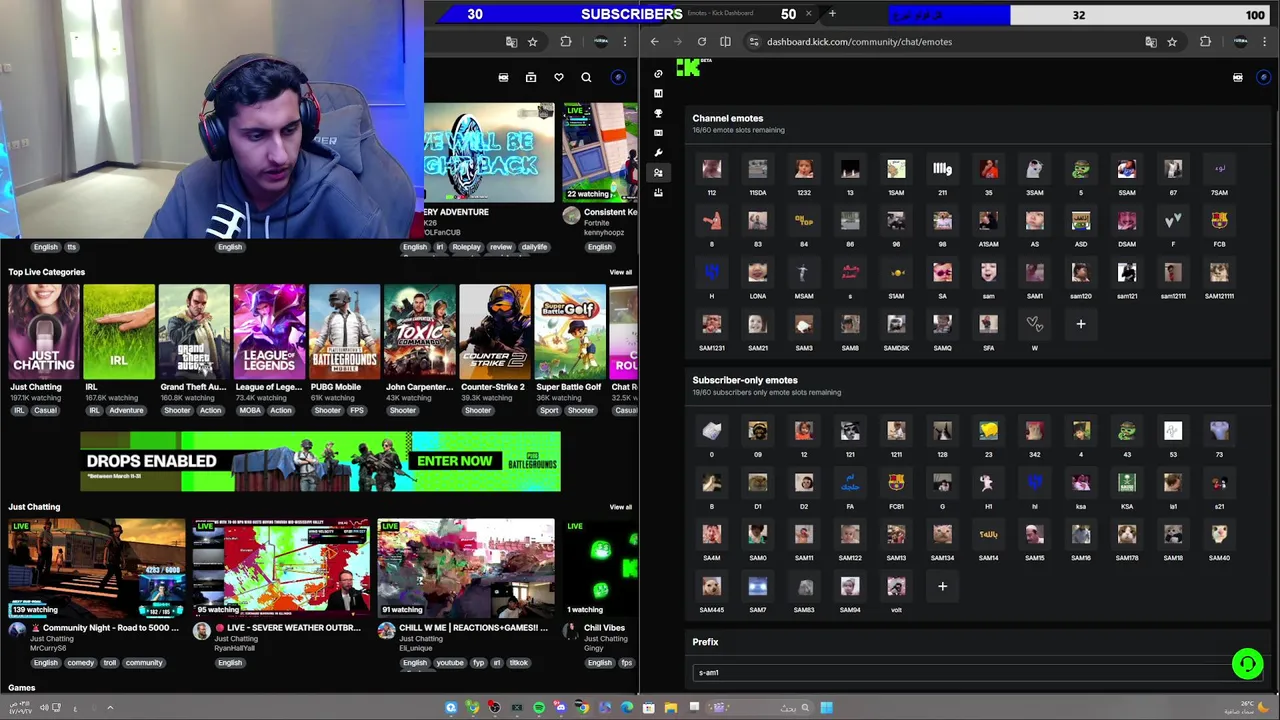Open the wrench settings item in the dashboard sidebar
This screenshot has height=720, width=1280.
click(x=658, y=153)
